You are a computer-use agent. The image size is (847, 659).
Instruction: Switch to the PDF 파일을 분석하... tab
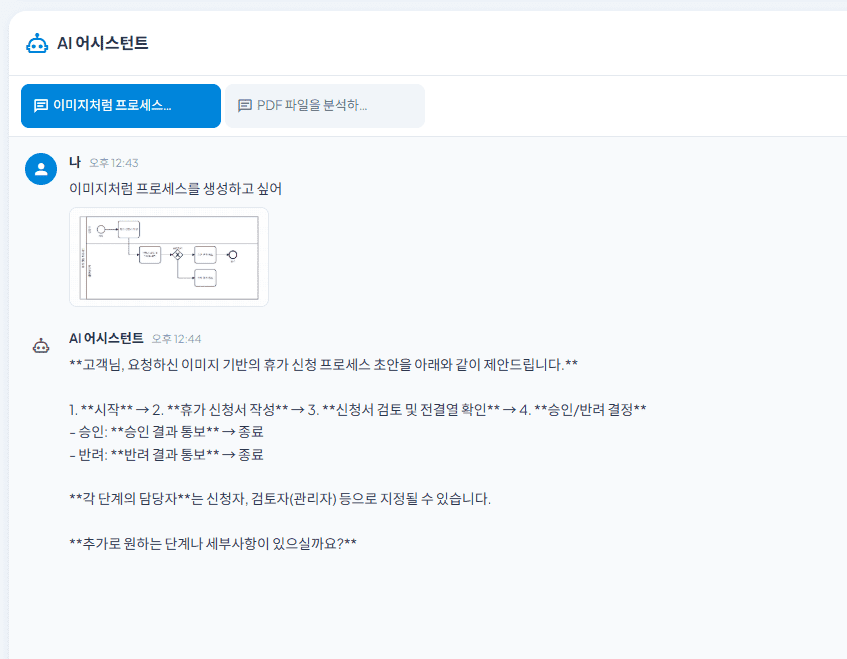[x=325, y=106]
